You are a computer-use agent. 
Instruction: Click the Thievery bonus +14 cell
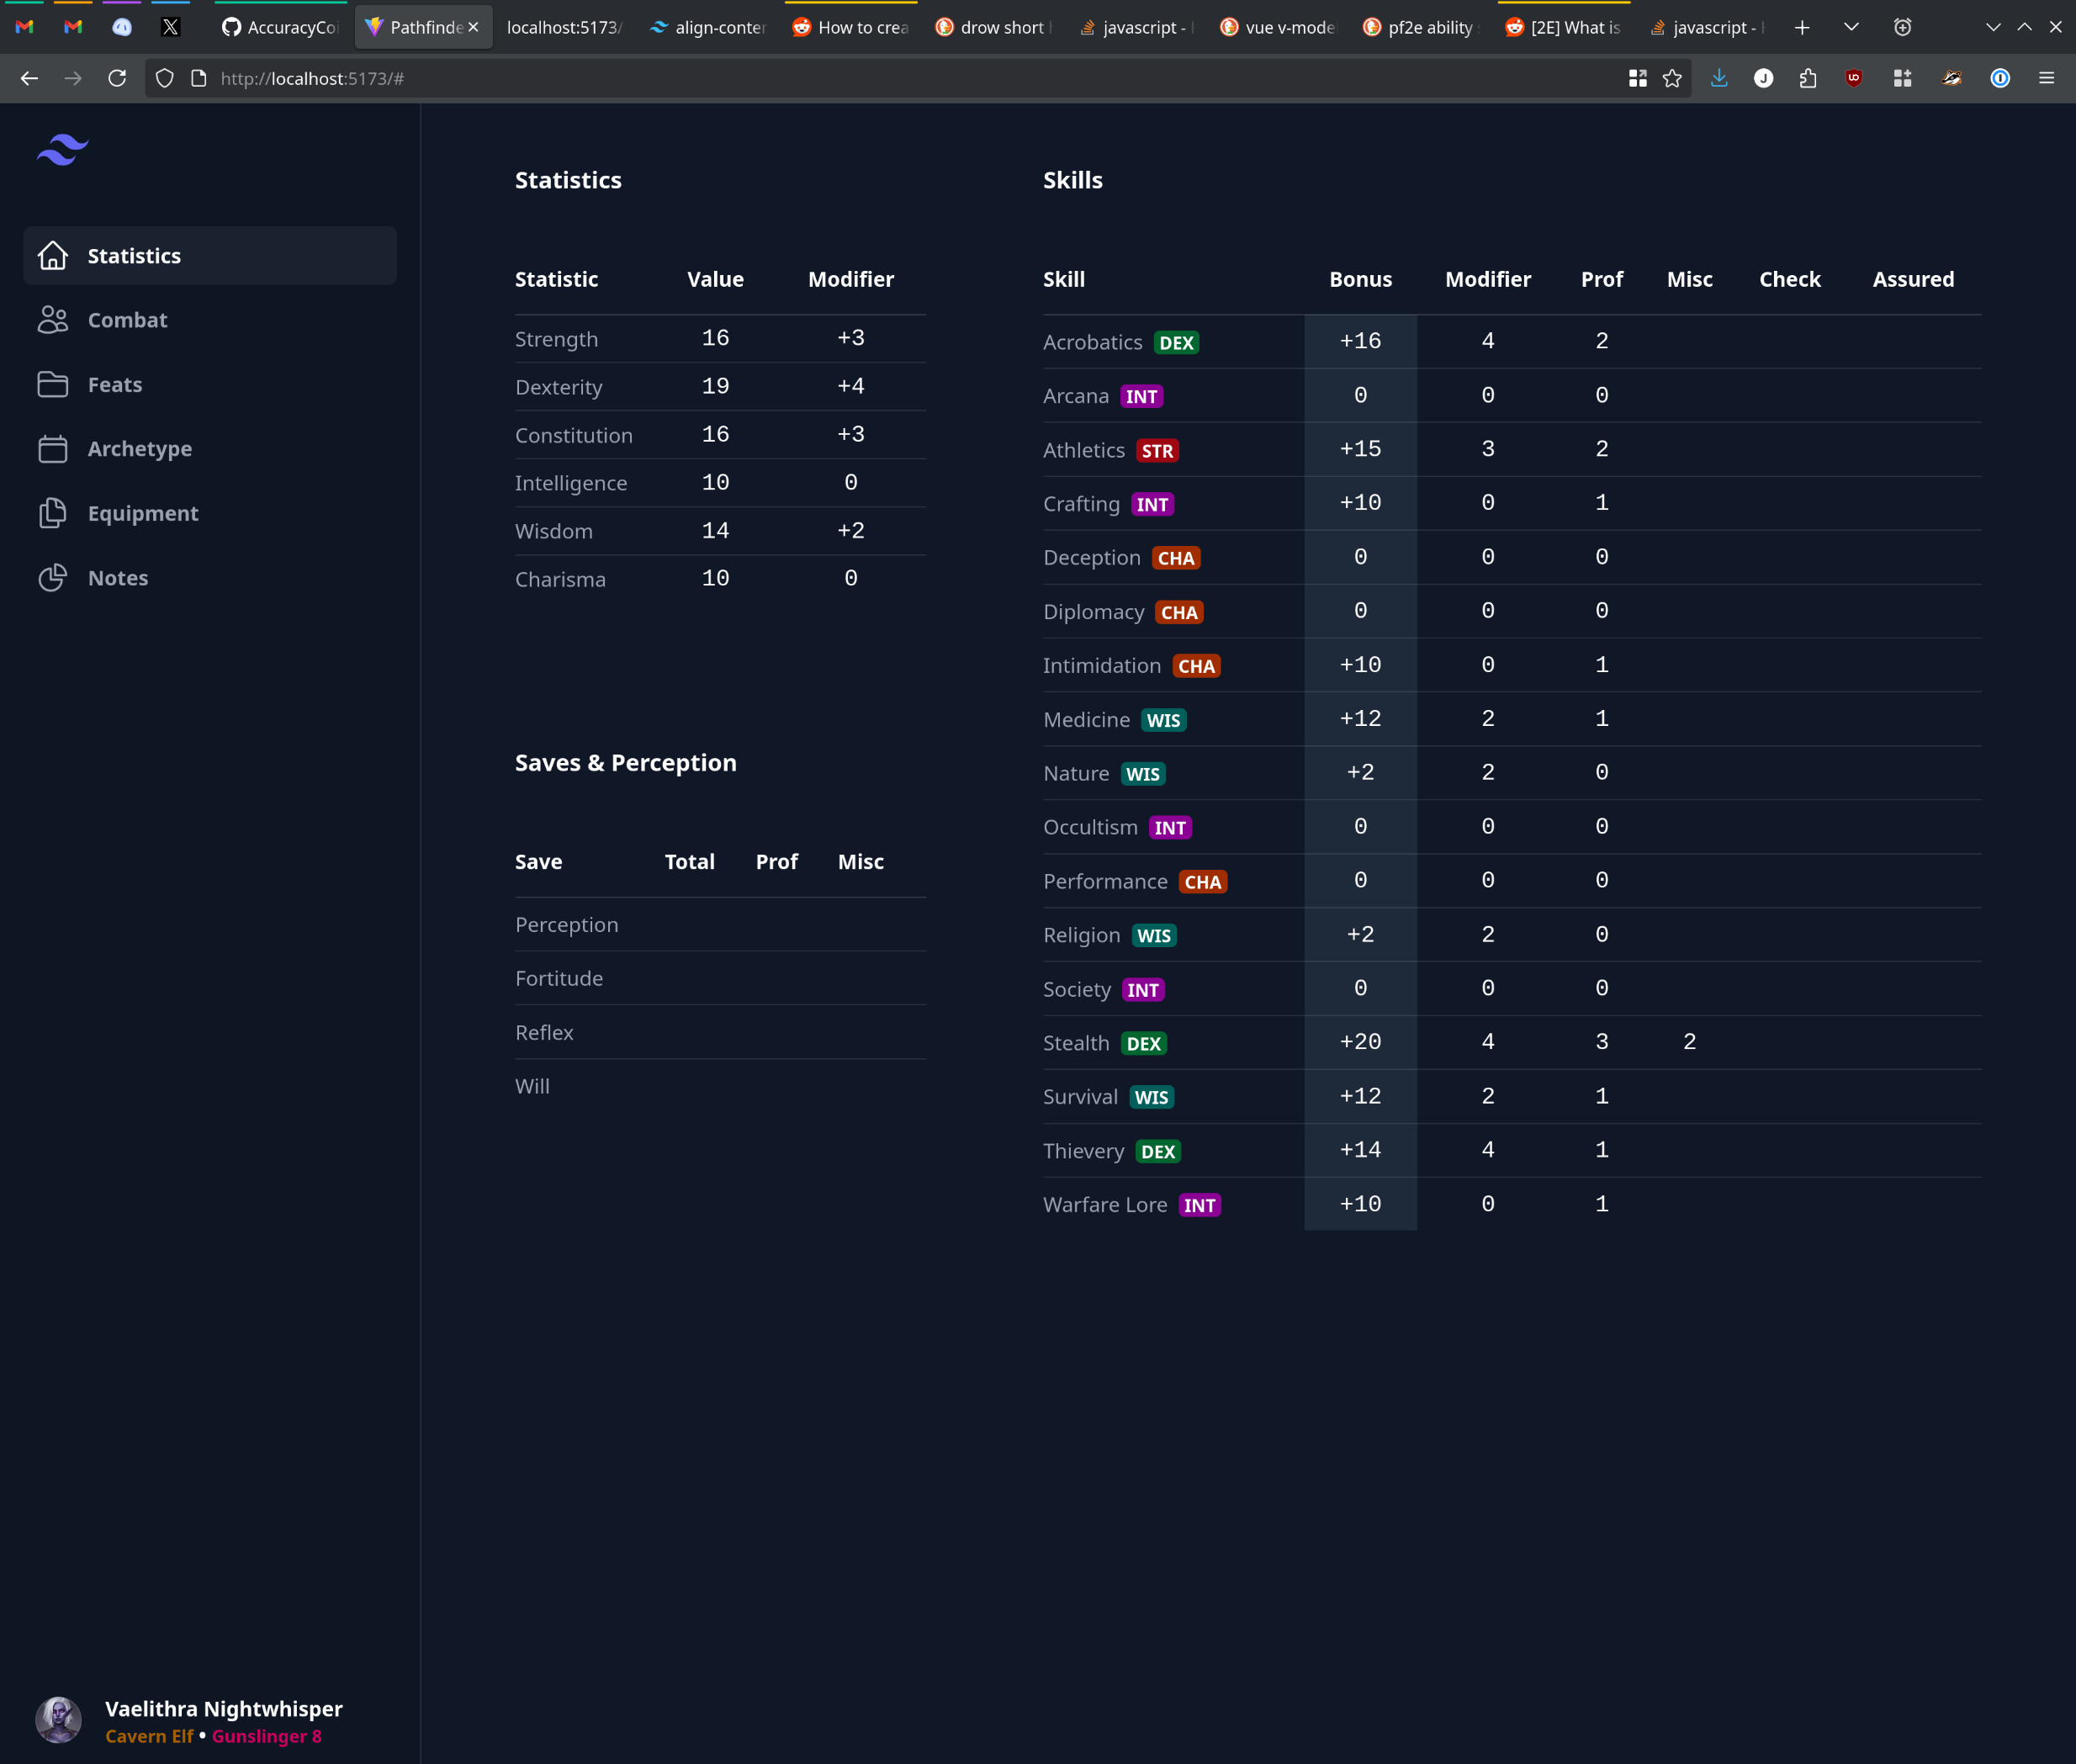pyautogui.click(x=1360, y=1150)
